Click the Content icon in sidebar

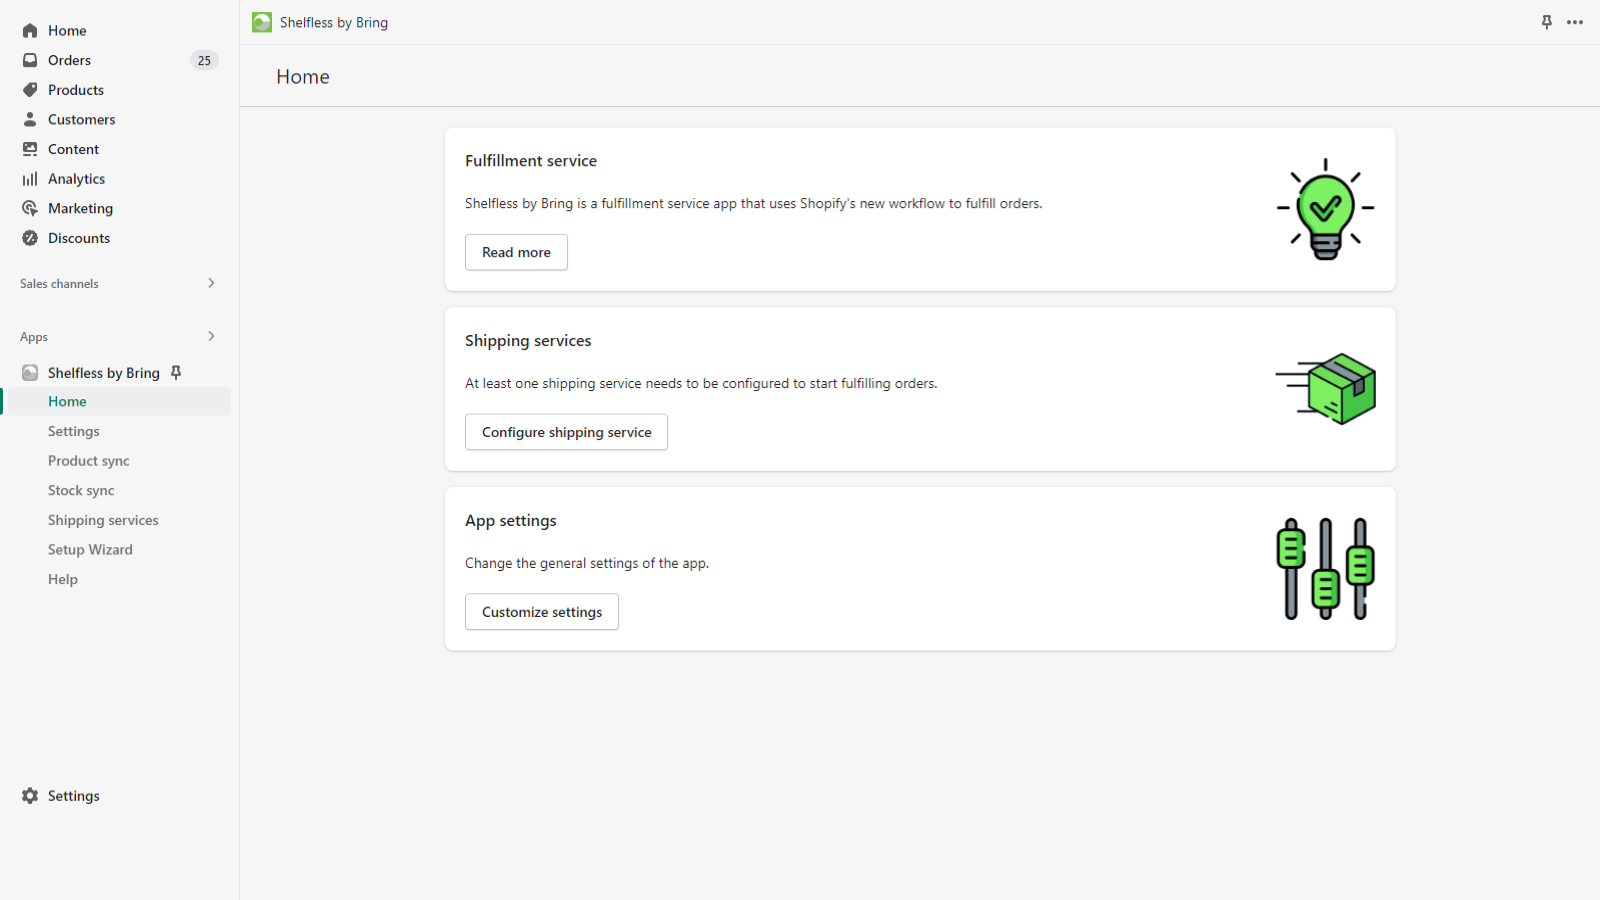coord(30,149)
